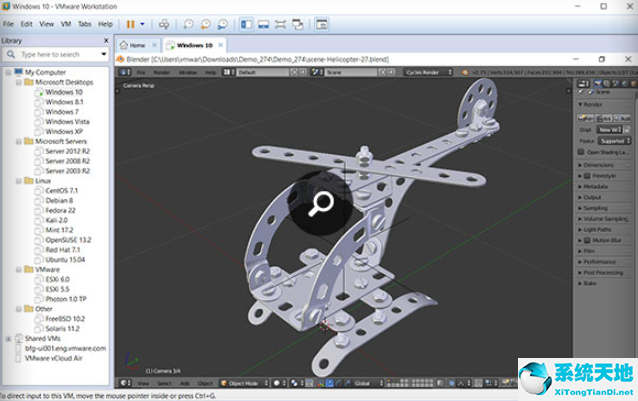Open the Global transform orientation dropdown

tap(369, 383)
